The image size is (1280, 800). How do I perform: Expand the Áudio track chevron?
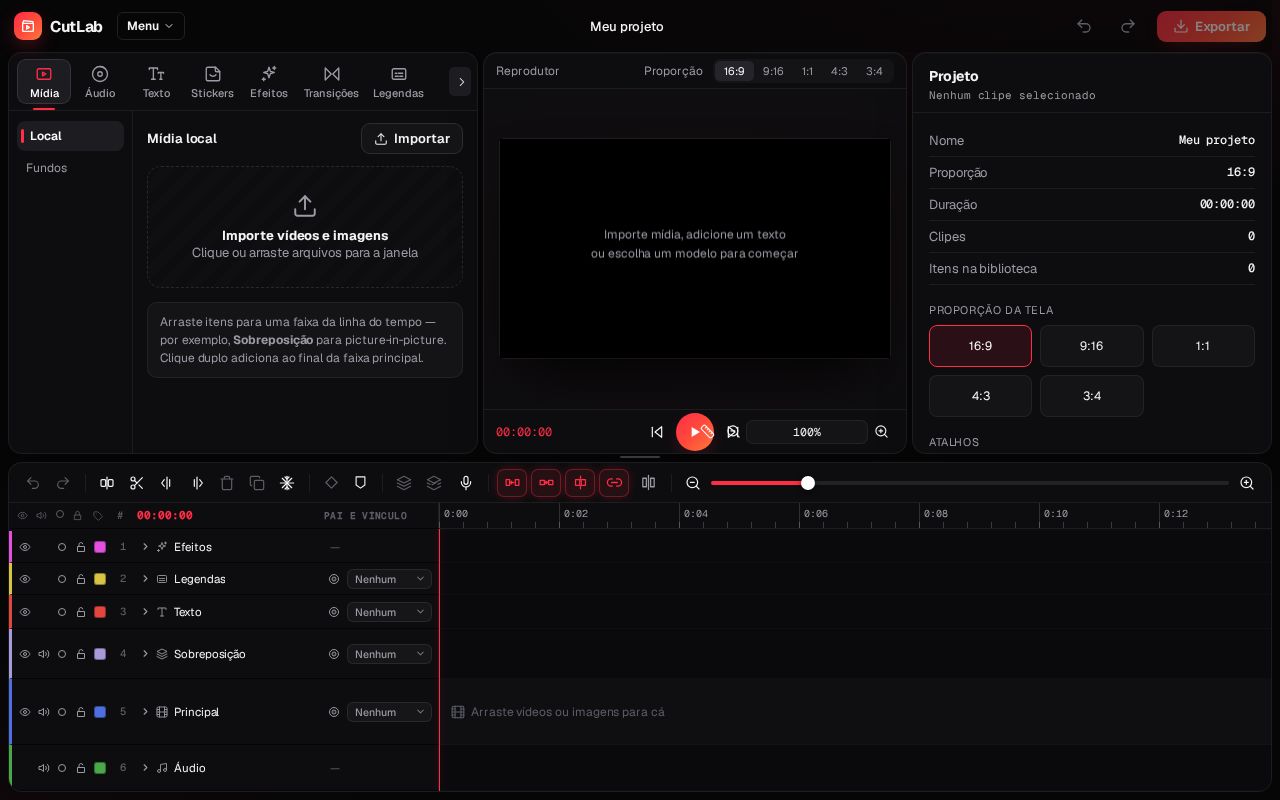tap(145, 768)
